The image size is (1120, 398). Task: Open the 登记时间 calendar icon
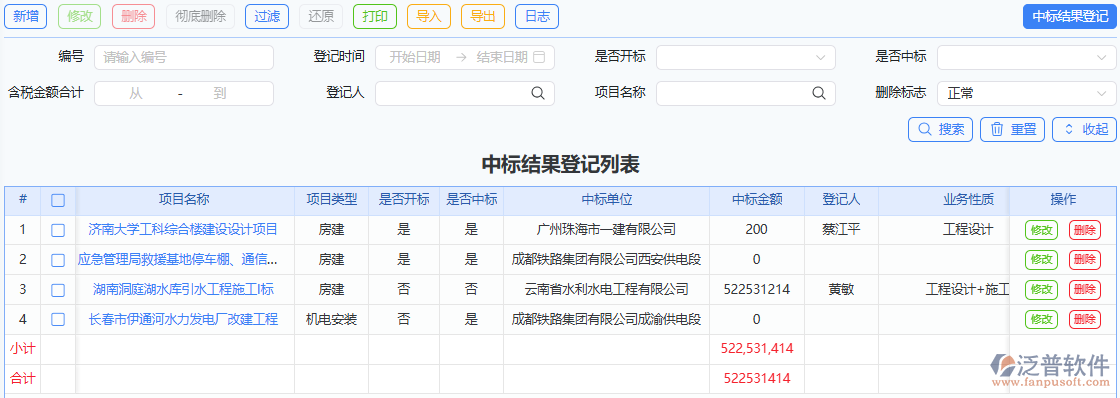click(x=539, y=57)
